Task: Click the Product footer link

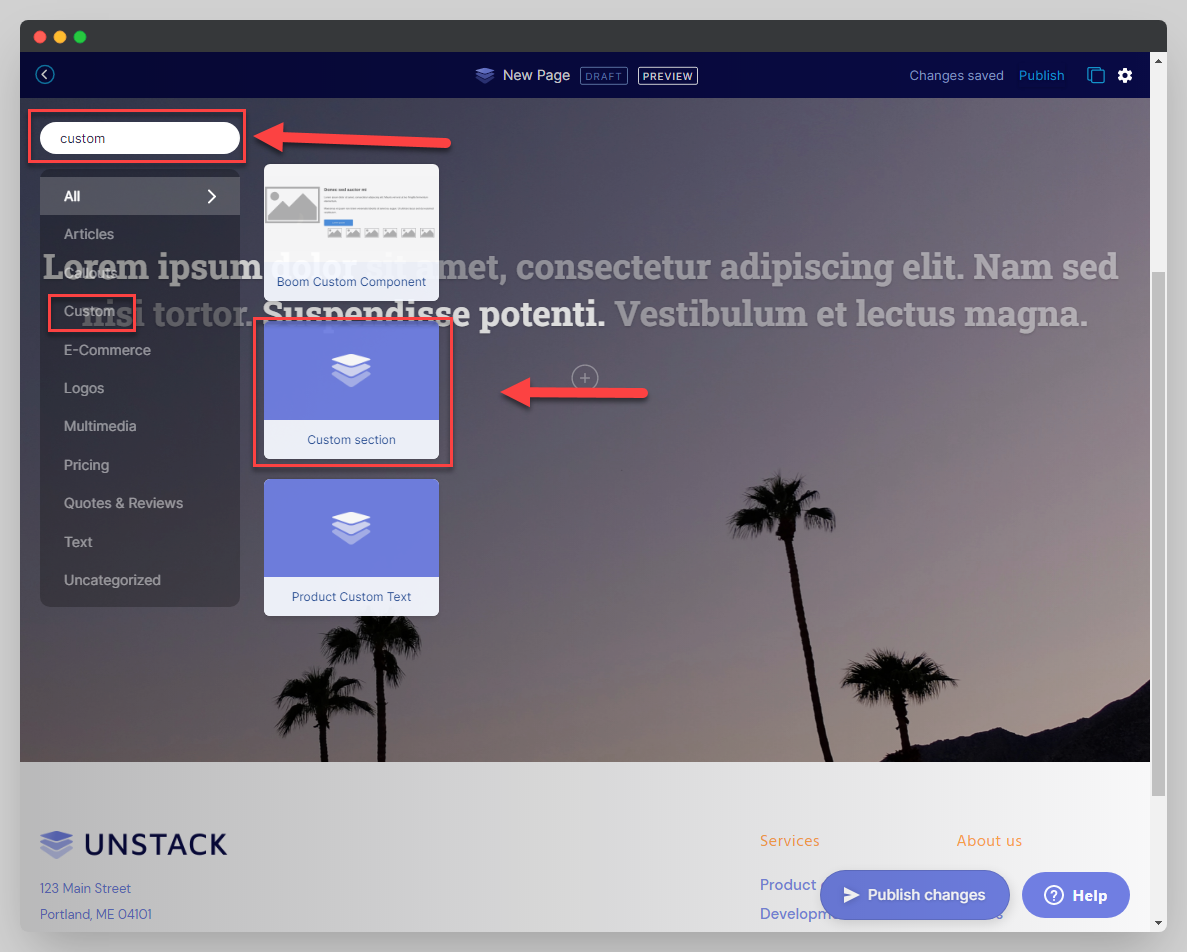Action: (788, 885)
